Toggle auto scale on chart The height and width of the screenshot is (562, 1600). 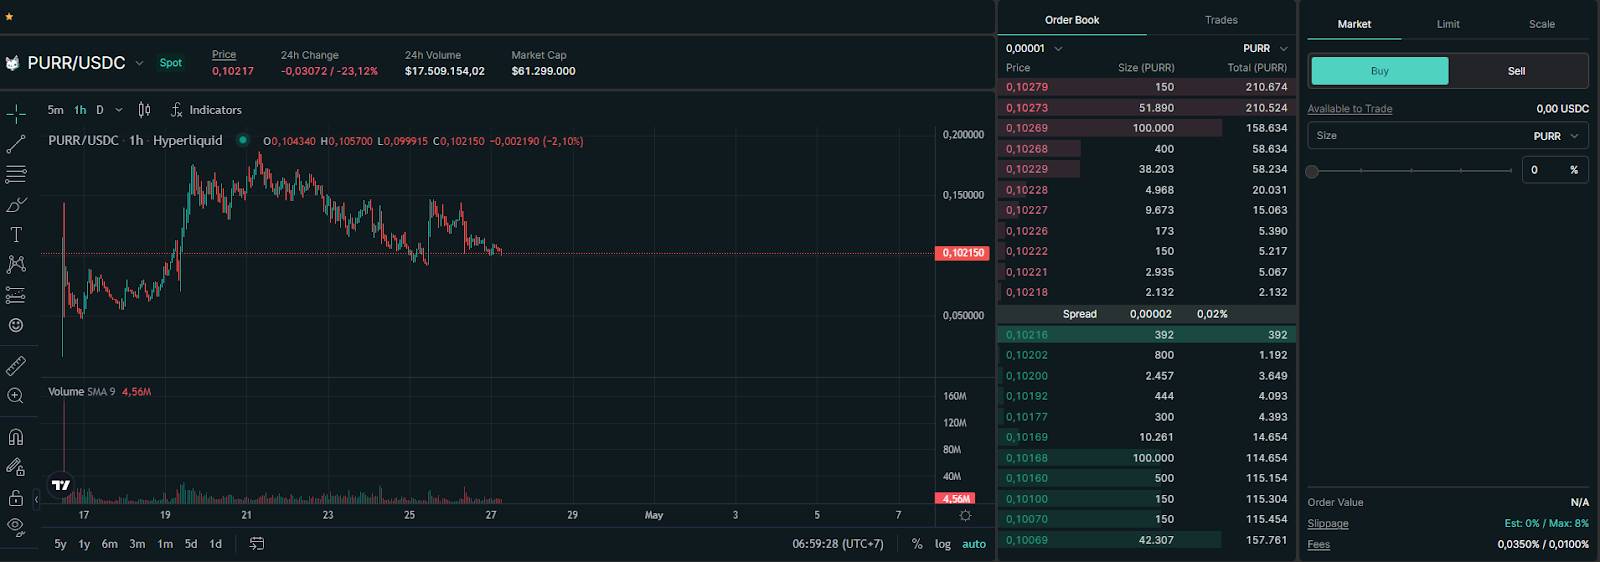(x=974, y=544)
